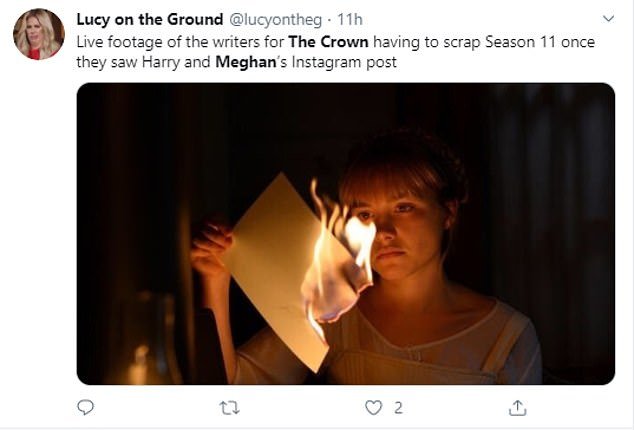Retweet this post using the retweet icon
Viewport: 634px width, 430px height.
pyautogui.click(x=230, y=407)
